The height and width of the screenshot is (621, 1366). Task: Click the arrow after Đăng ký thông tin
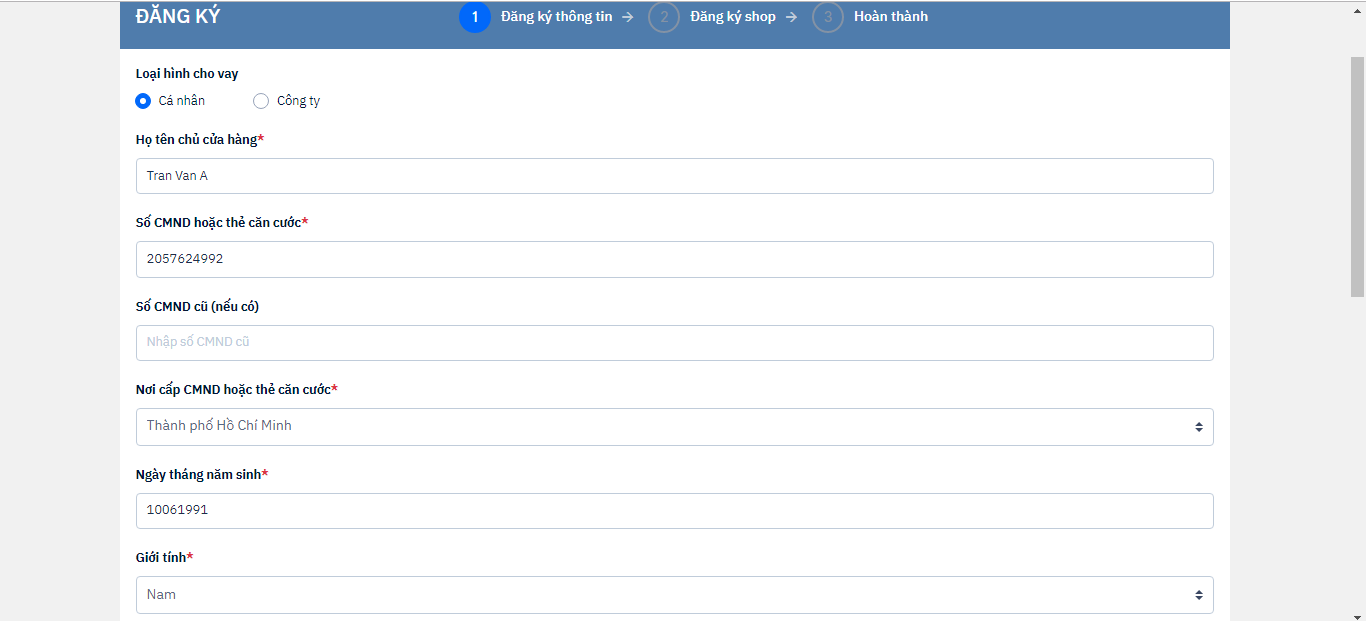click(x=628, y=17)
